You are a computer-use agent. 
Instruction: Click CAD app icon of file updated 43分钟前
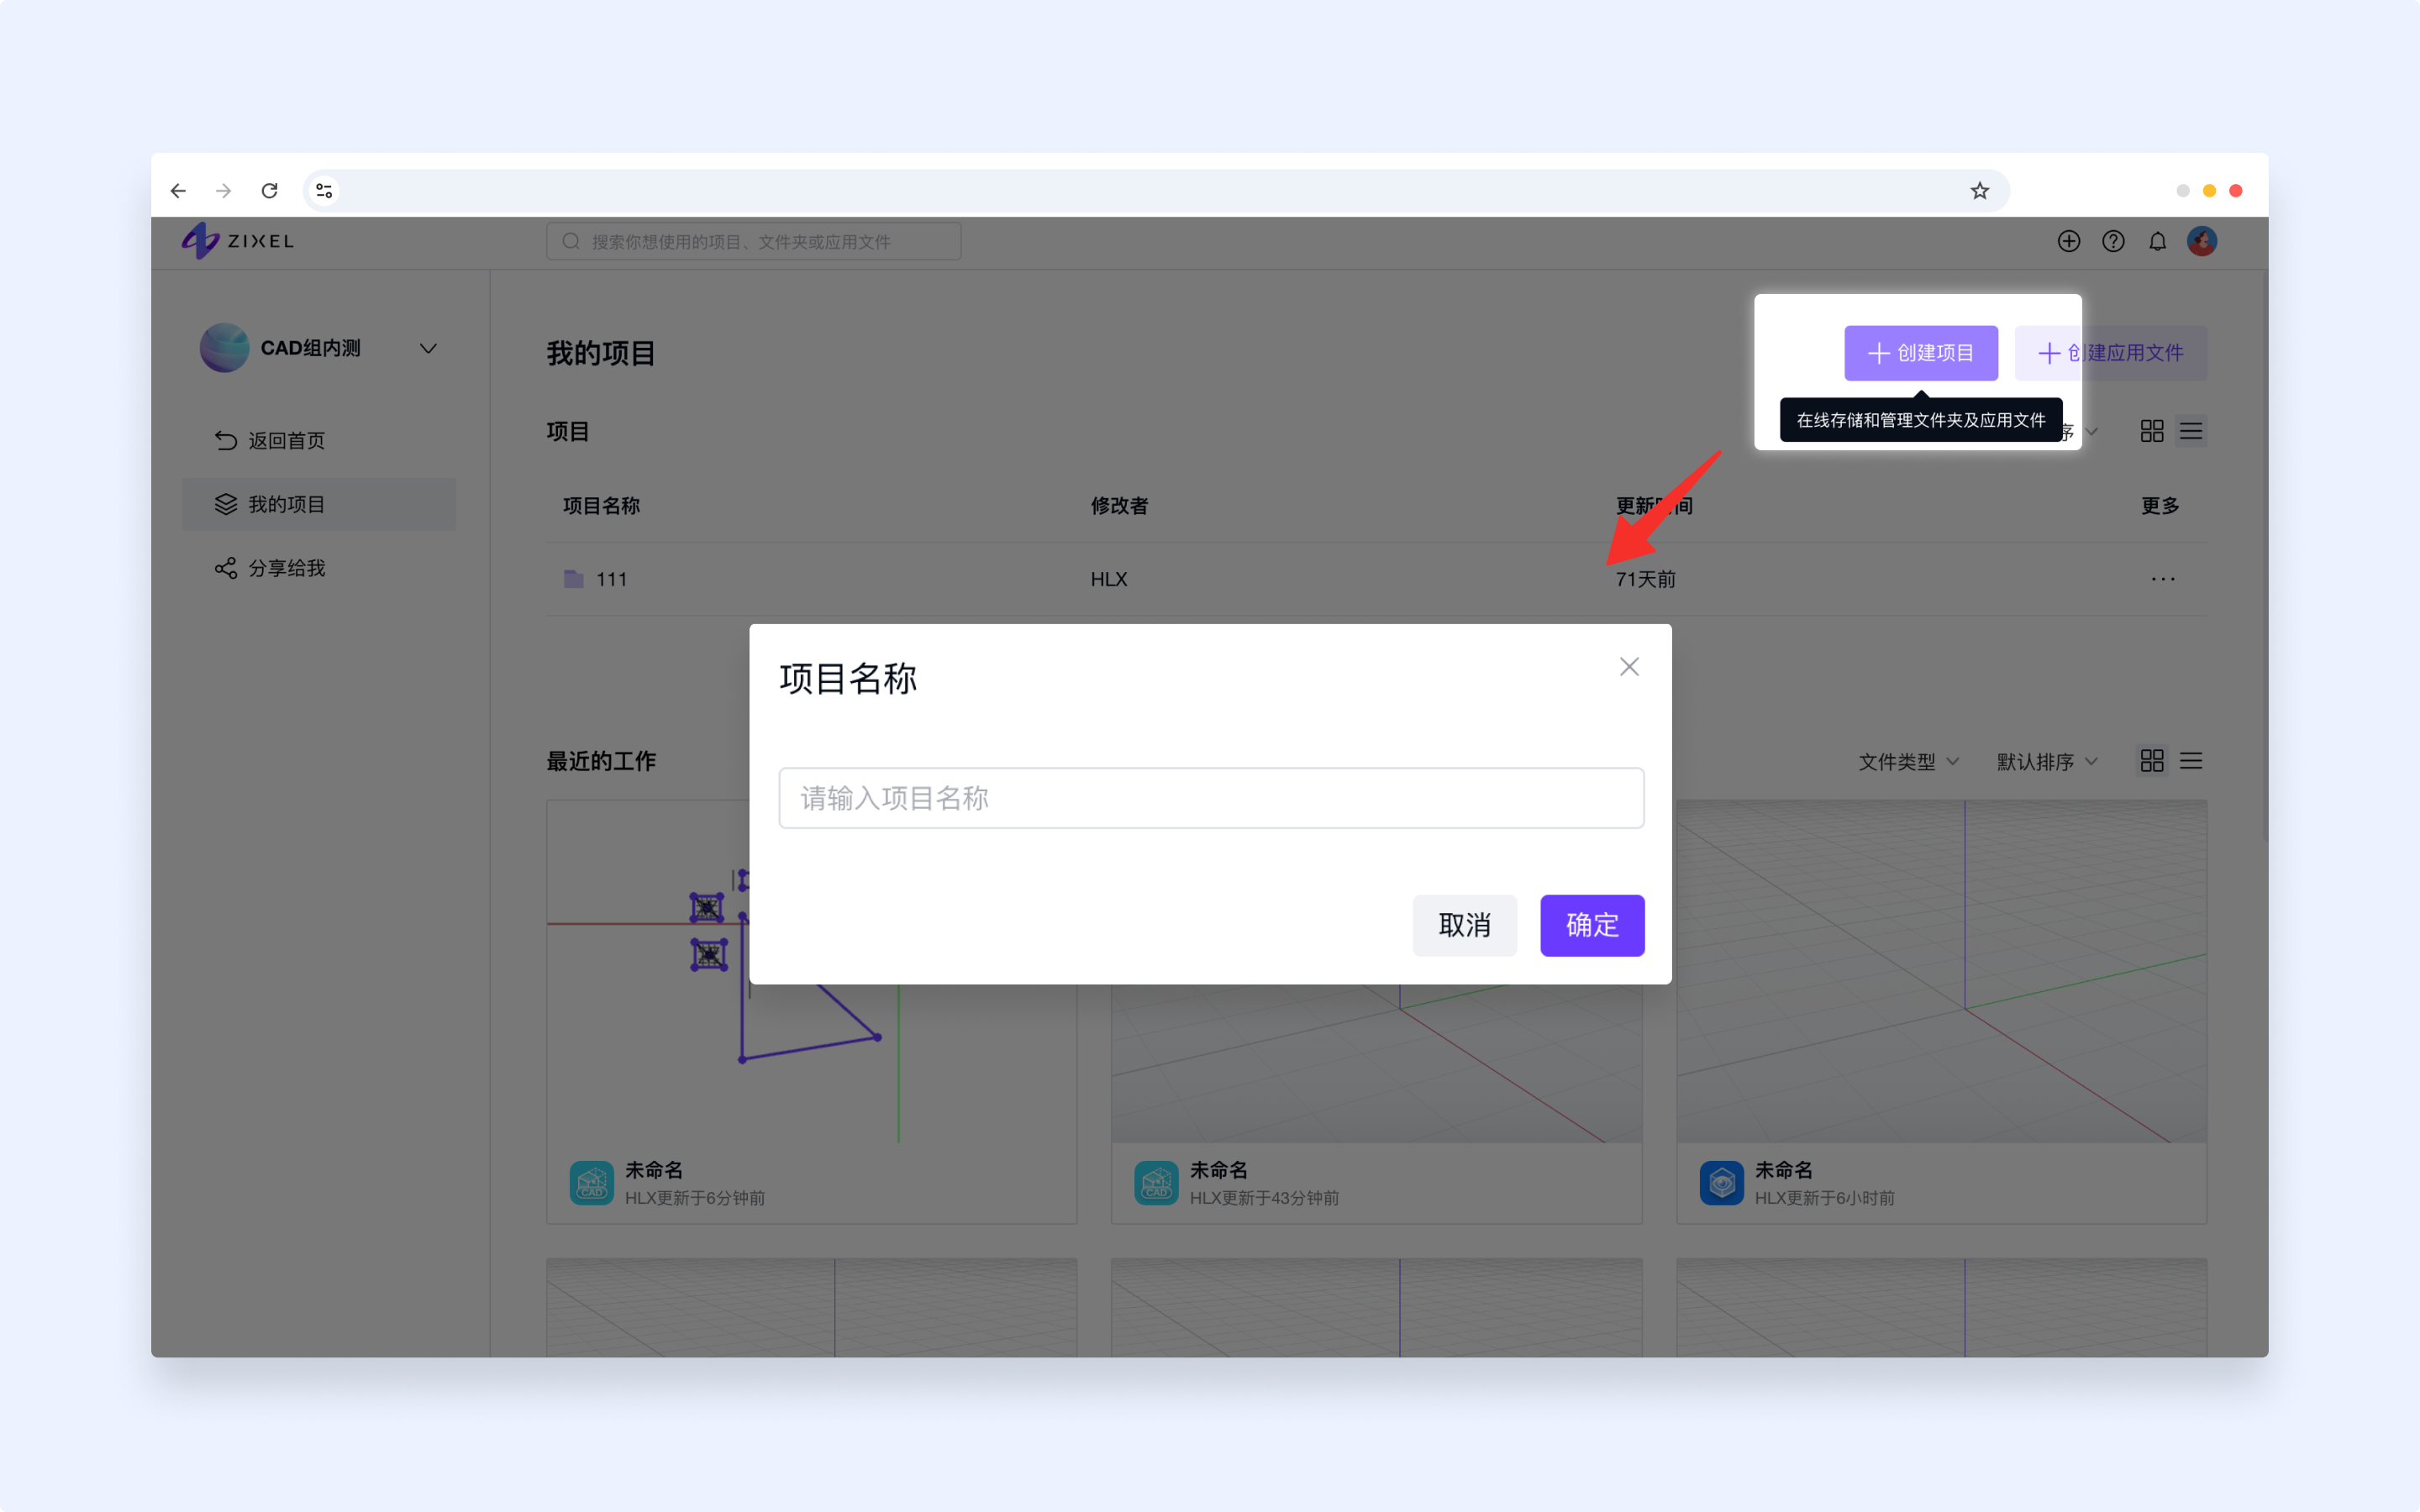(1156, 1183)
